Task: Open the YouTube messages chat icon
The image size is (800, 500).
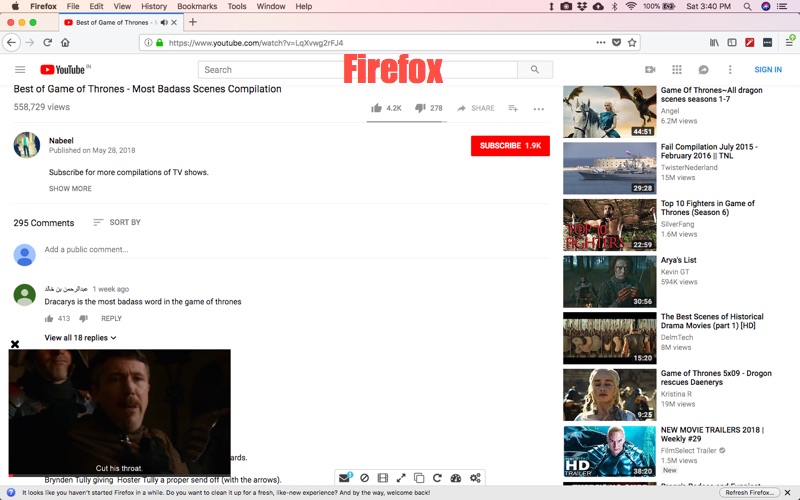Action: tap(703, 69)
